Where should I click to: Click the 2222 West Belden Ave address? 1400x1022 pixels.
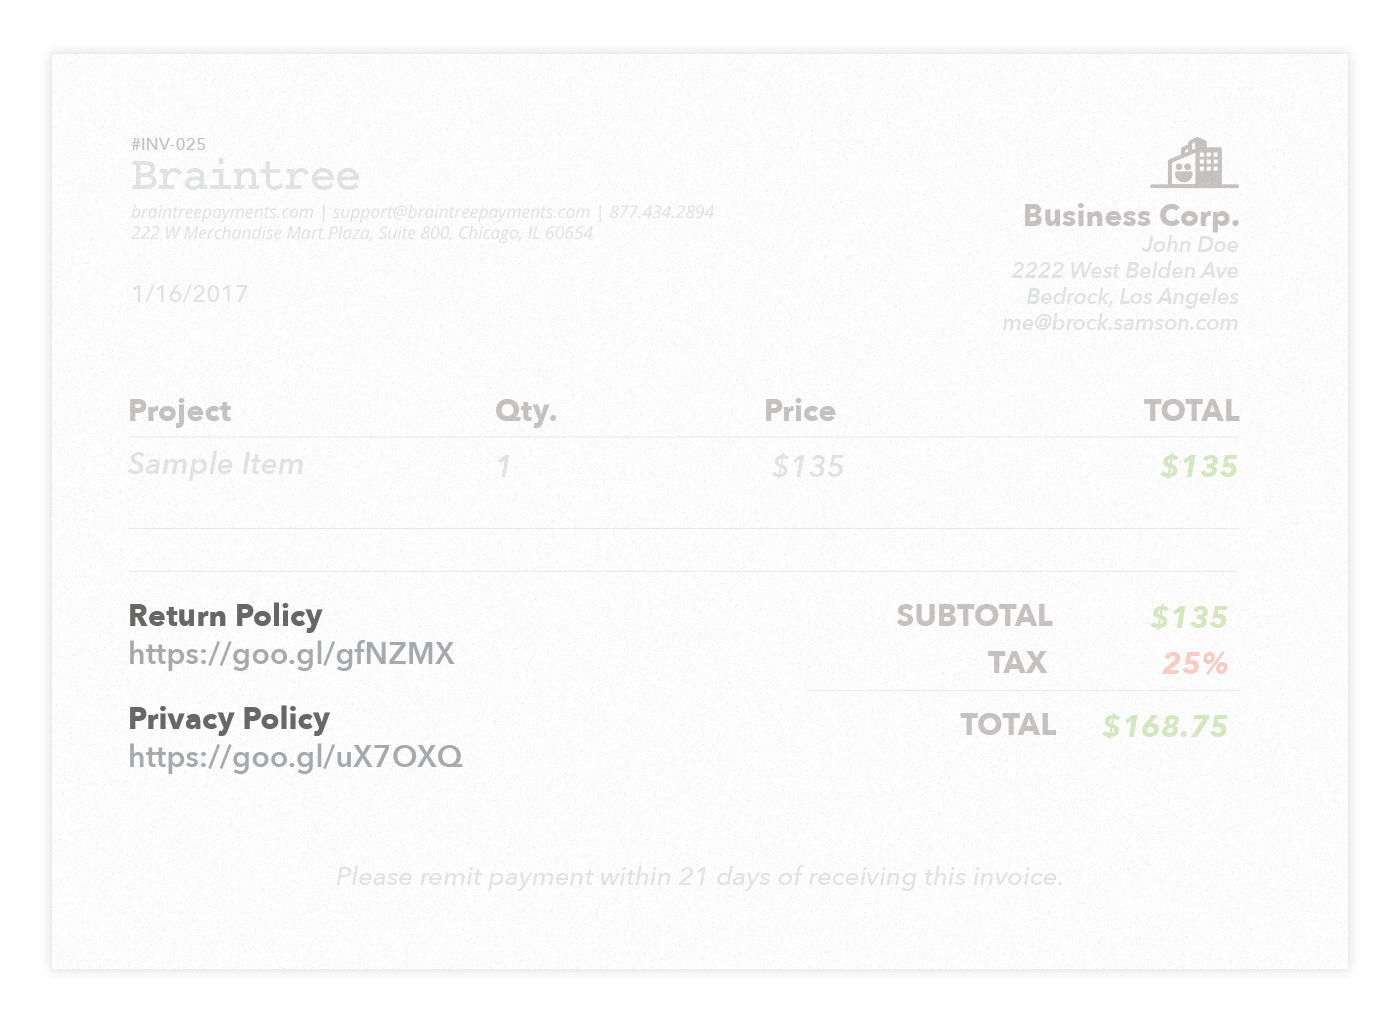[x=1125, y=271]
